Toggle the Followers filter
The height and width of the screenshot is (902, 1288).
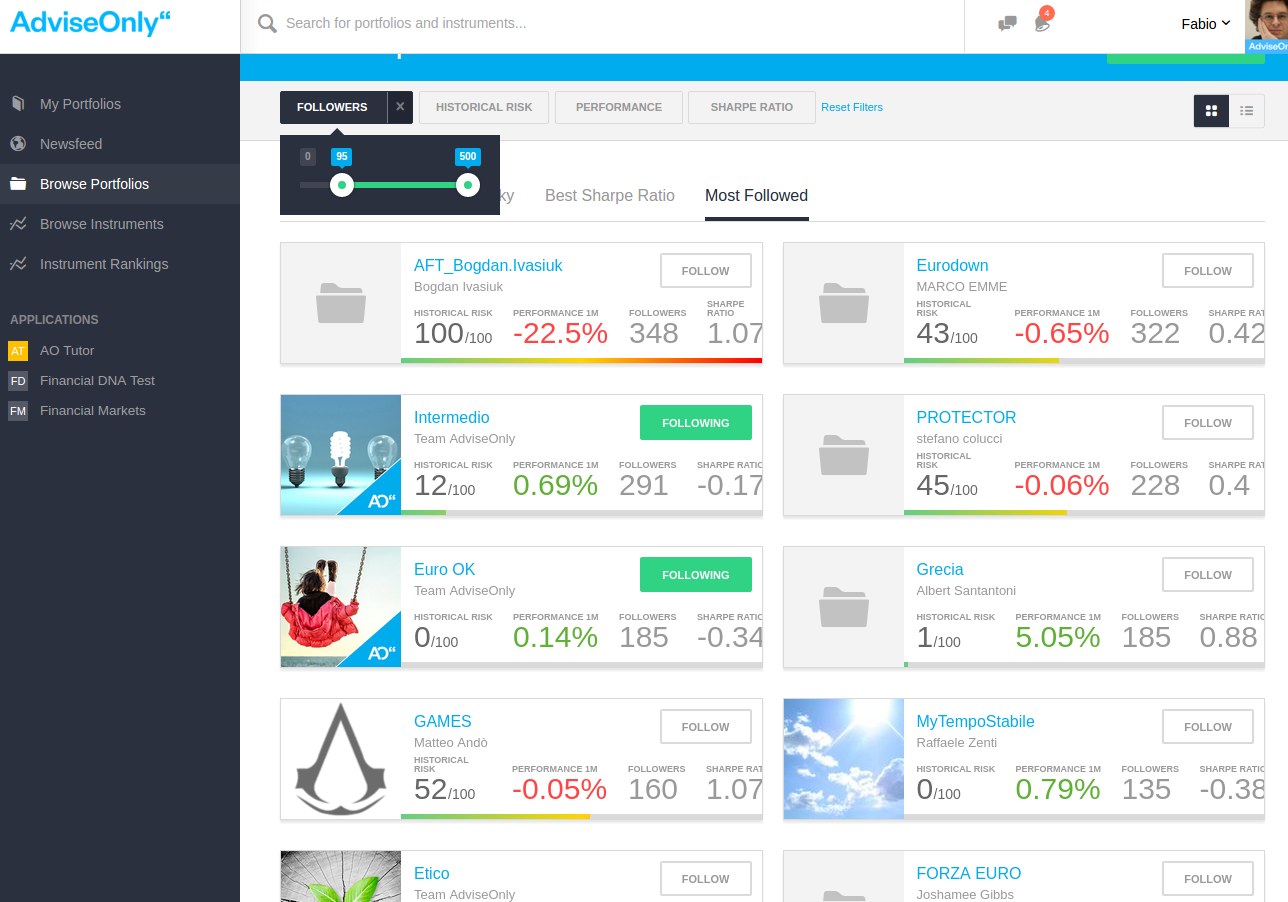(x=332, y=107)
